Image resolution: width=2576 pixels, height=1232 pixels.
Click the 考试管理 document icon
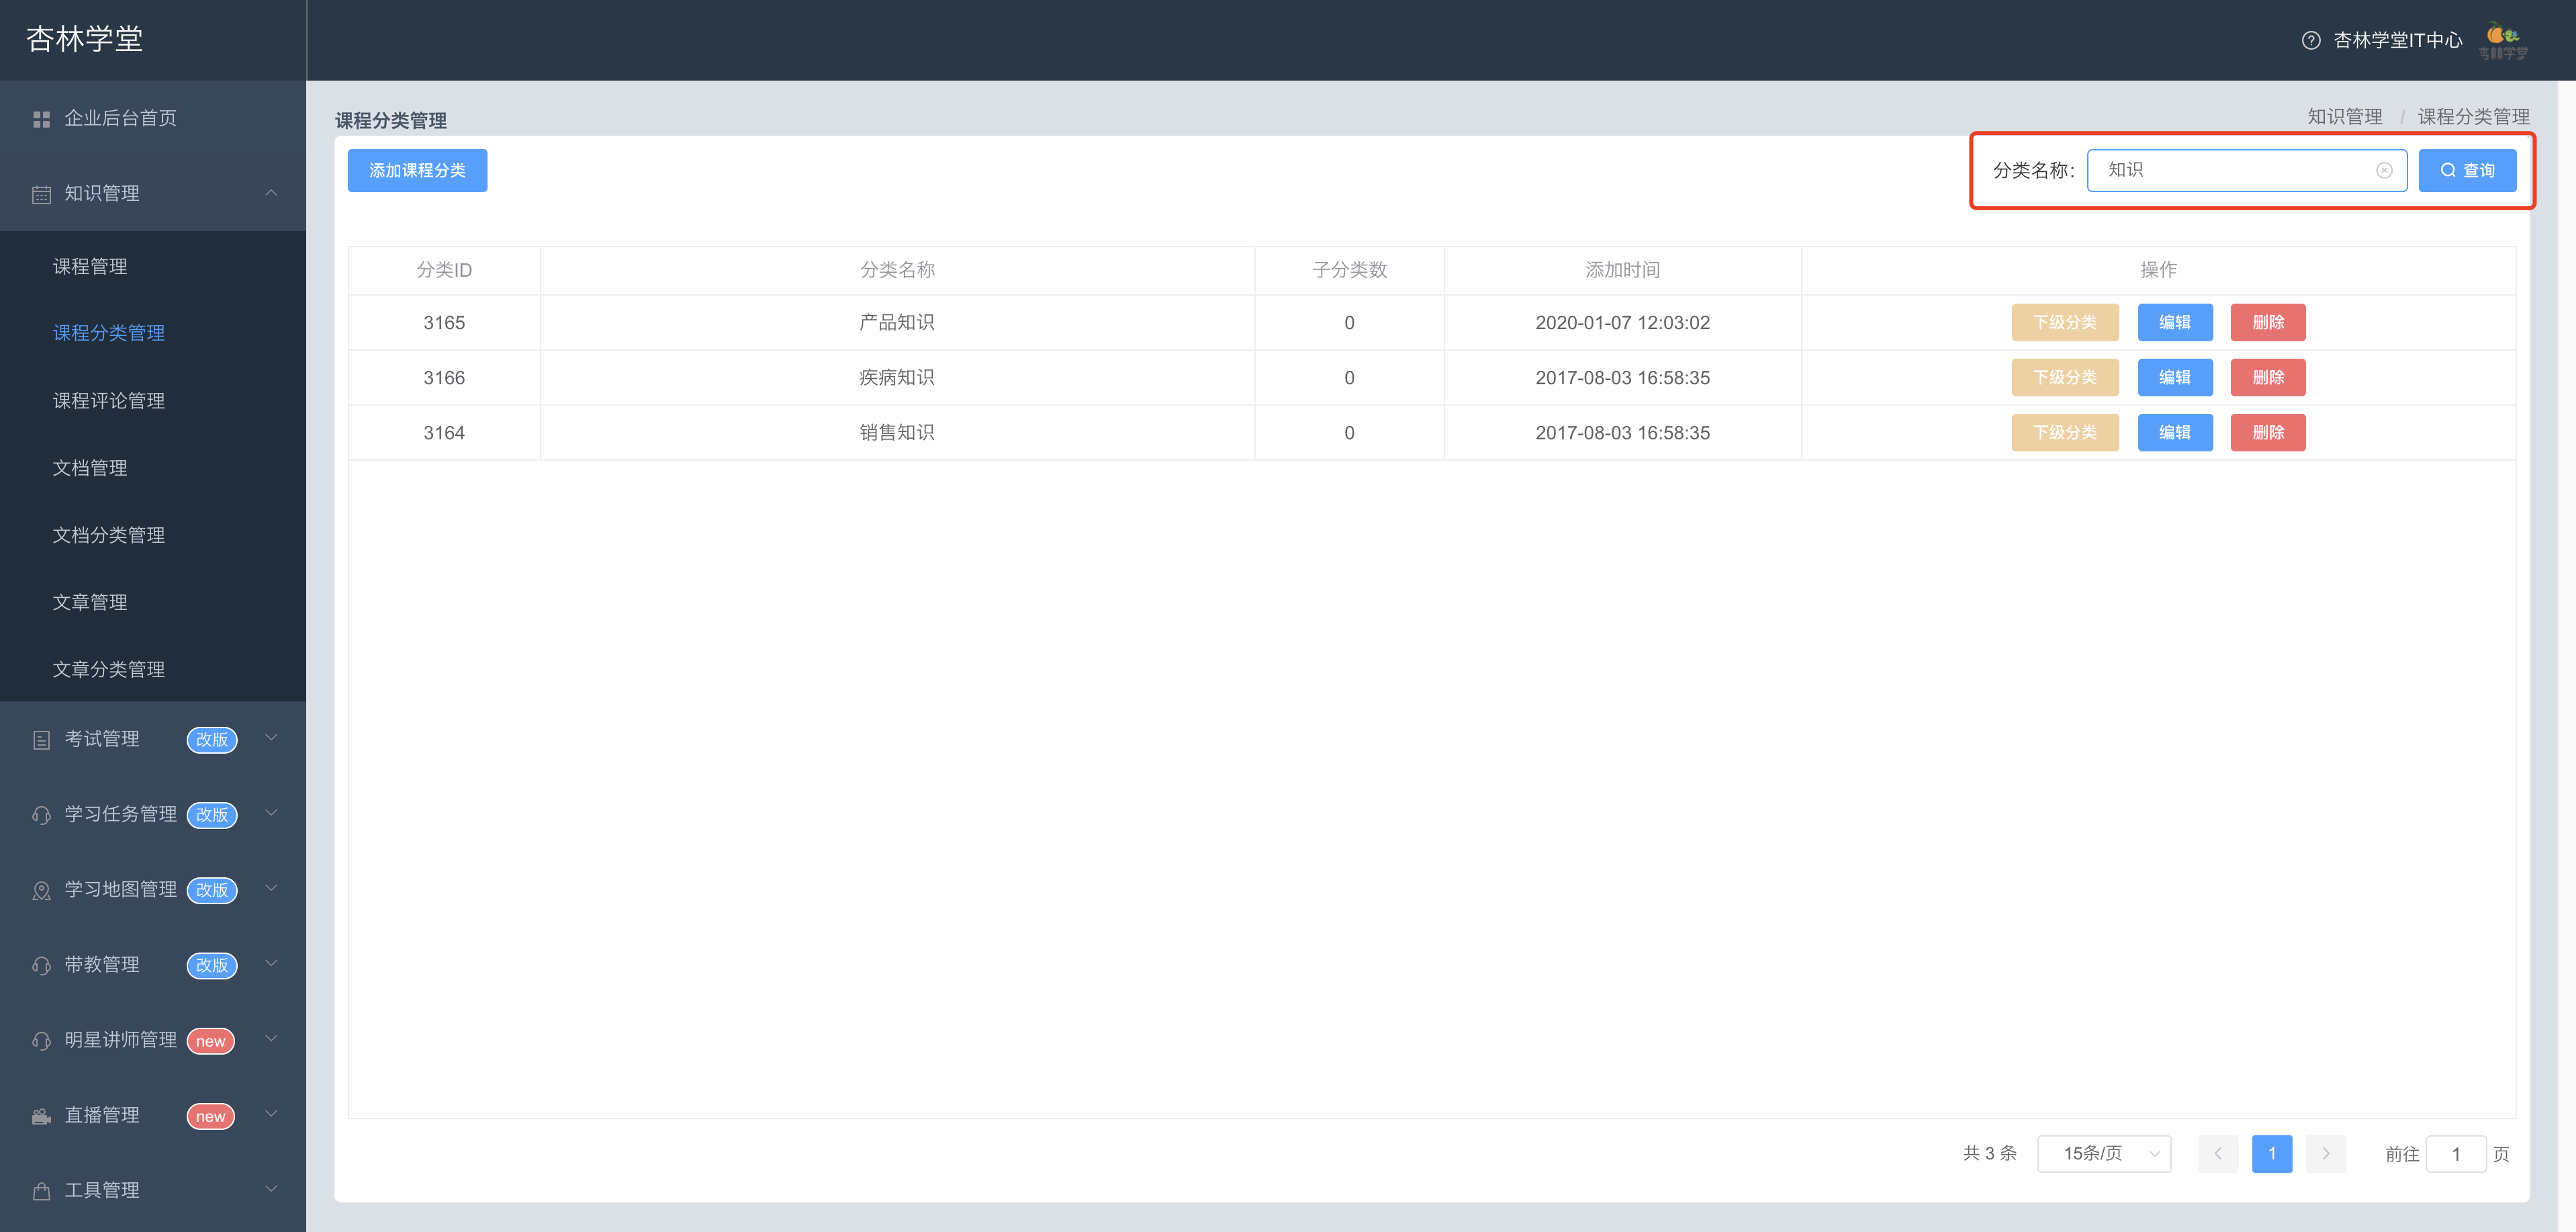(41, 740)
